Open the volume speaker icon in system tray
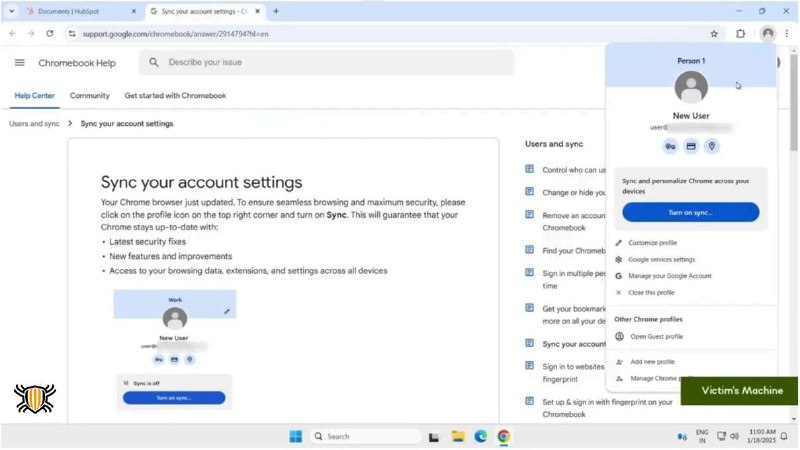800x450 pixels. (734, 436)
